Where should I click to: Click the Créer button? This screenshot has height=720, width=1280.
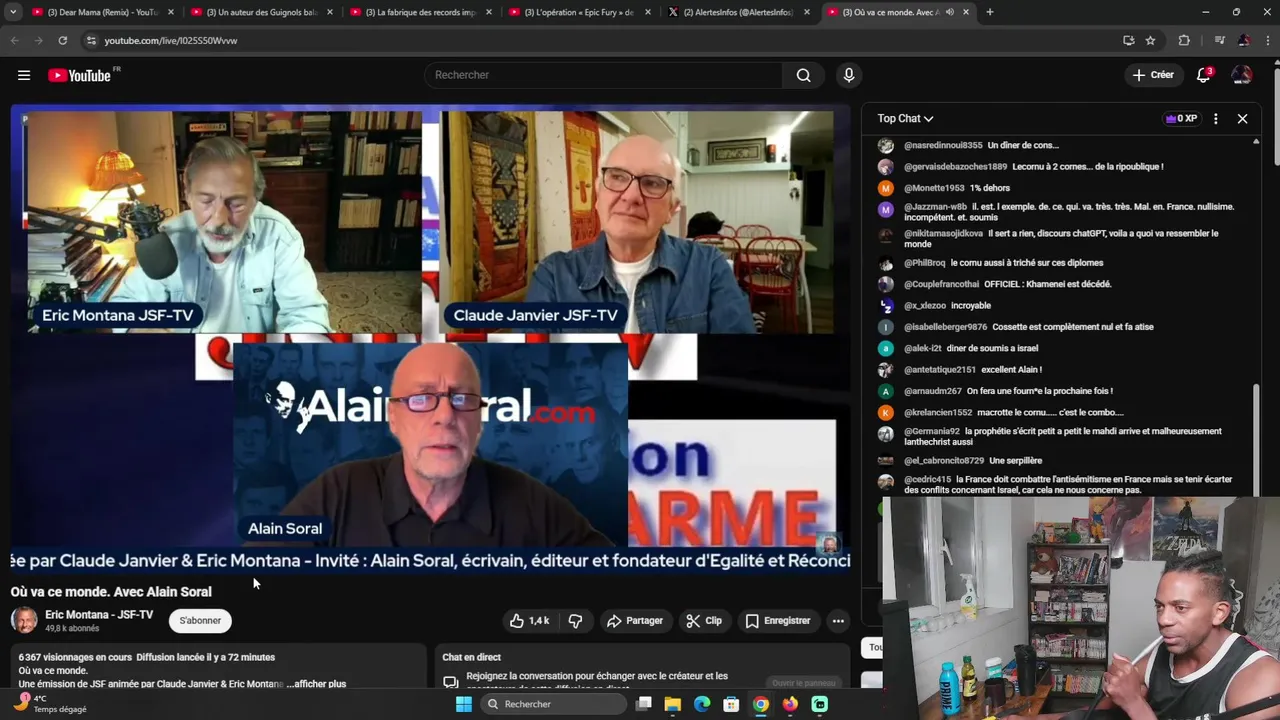point(1153,75)
